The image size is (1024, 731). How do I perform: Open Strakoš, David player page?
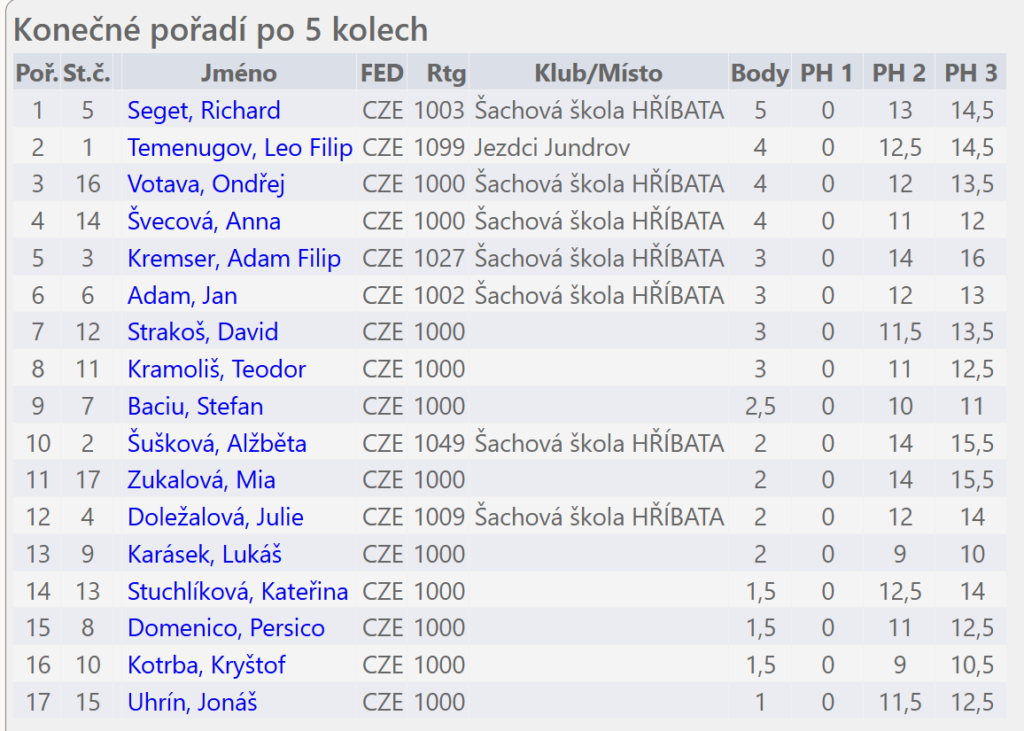click(x=202, y=332)
